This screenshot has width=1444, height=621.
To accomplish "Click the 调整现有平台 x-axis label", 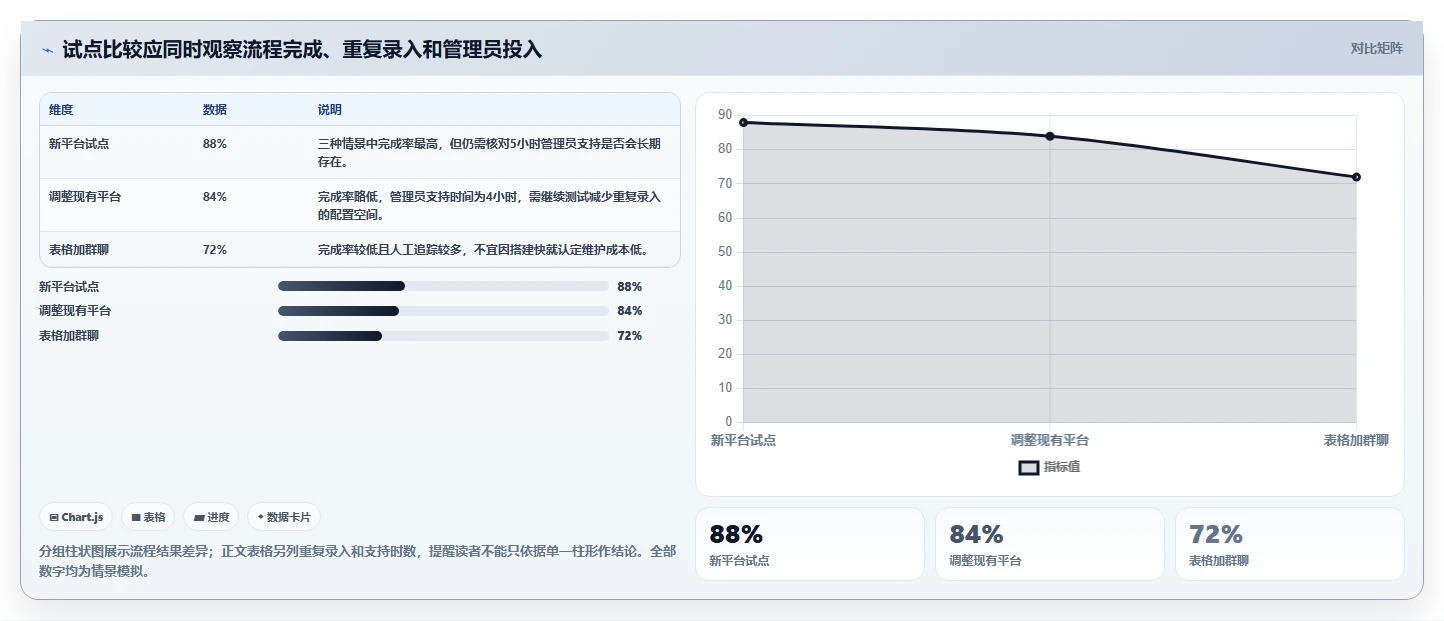I will point(1050,440).
